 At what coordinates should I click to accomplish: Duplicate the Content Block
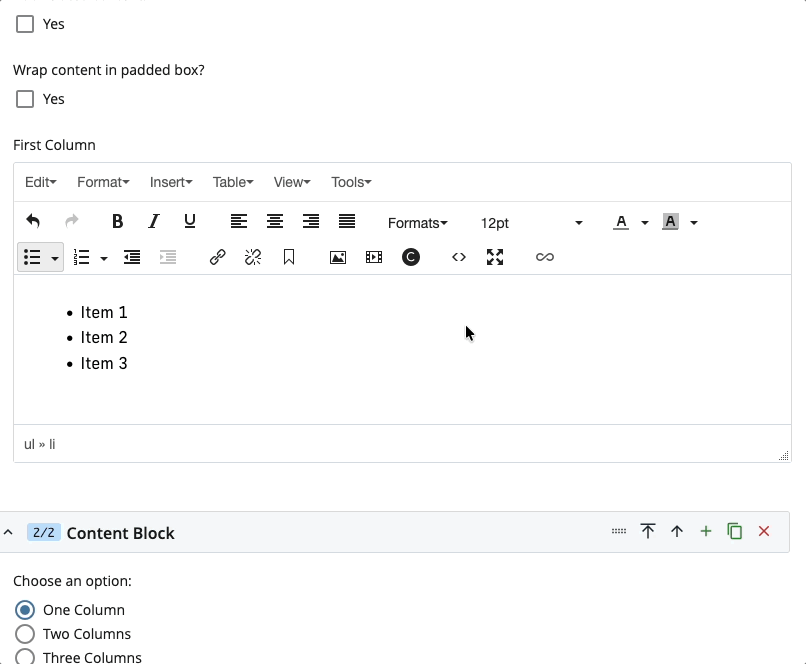click(x=735, y=531)
